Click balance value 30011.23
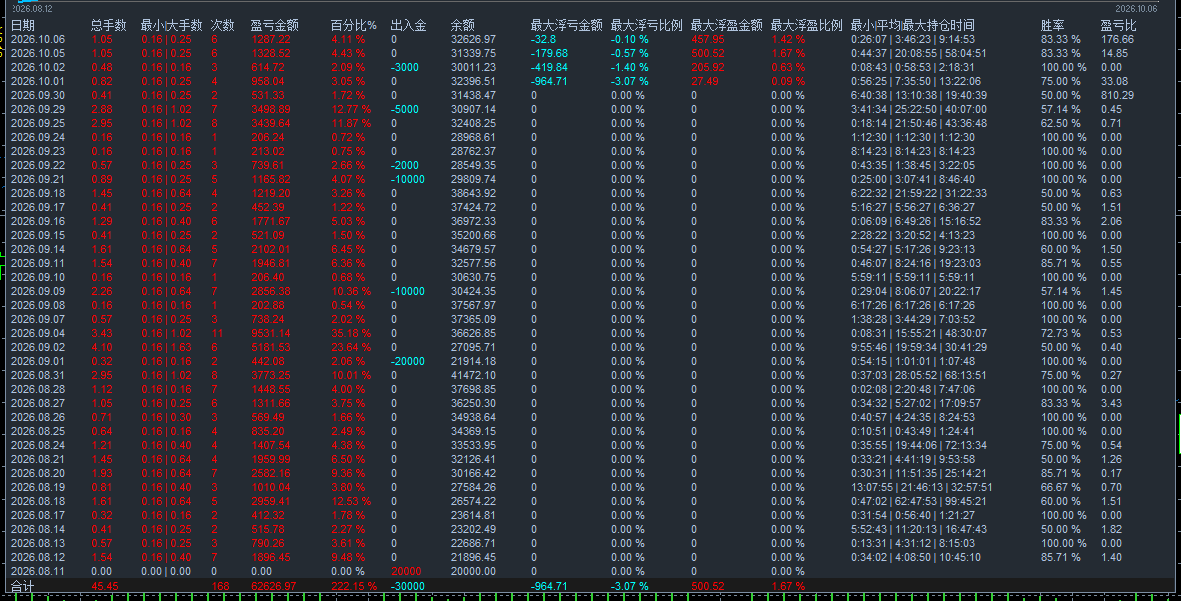Image resolution: width=1181 pixels, height=601 pixels. [x=473, y=67]
